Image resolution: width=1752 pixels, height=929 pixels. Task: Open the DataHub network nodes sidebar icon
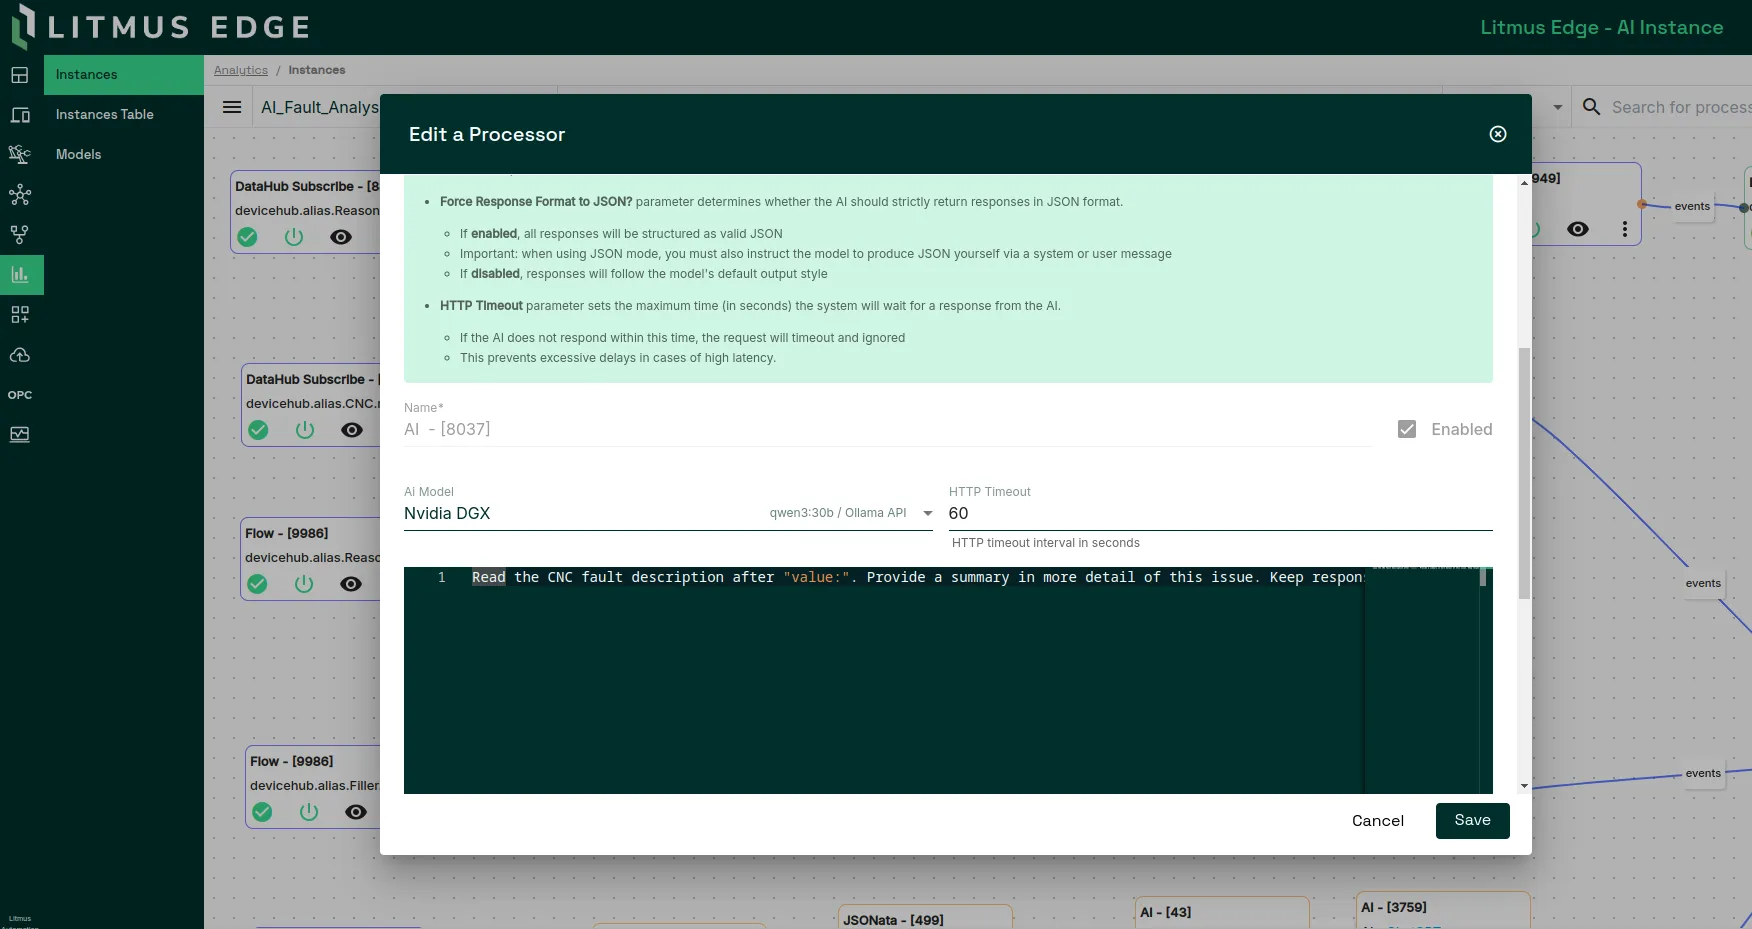pyautogui.click(x=20, y=195)
